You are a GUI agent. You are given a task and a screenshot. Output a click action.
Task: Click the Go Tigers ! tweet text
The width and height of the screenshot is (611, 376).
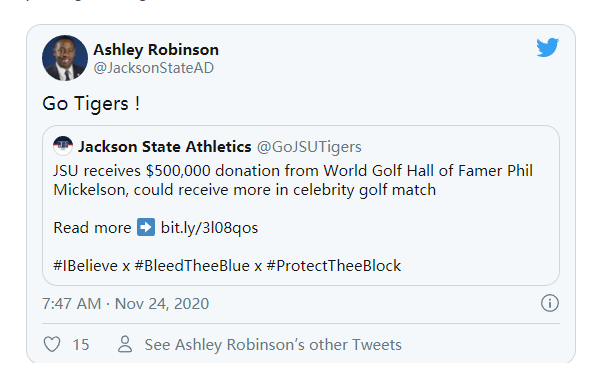point(91,104)
